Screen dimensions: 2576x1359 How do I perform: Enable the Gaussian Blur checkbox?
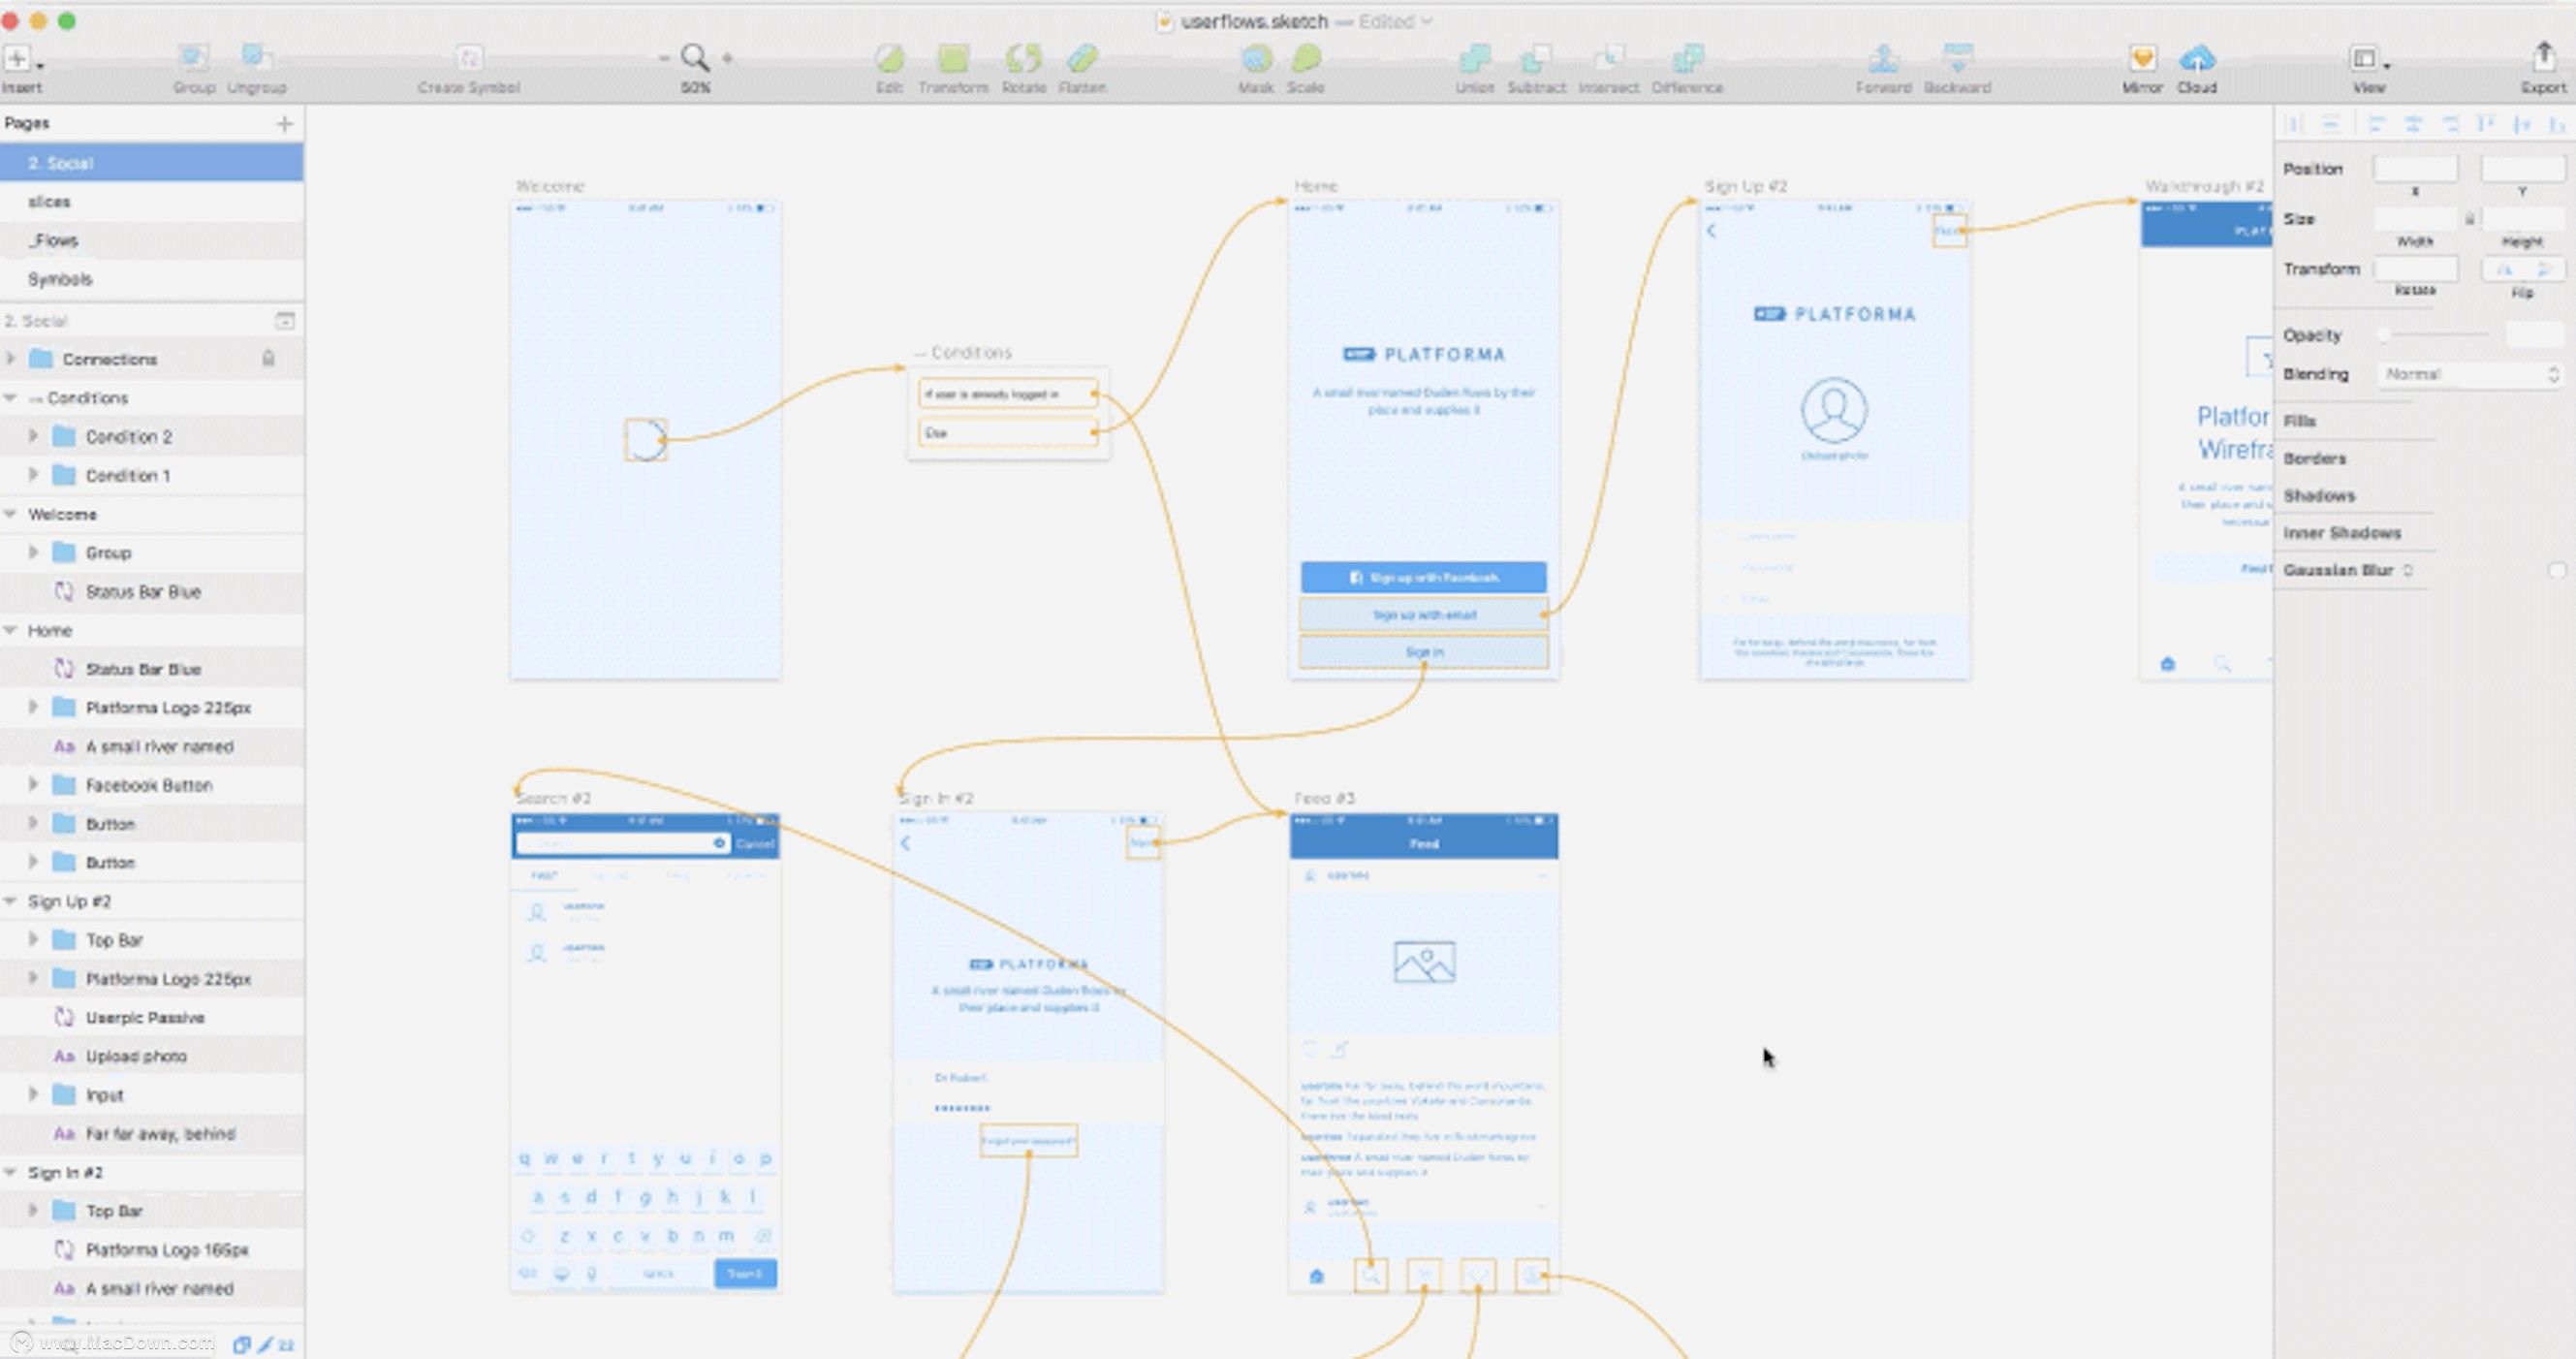[x=2556, y=570]
